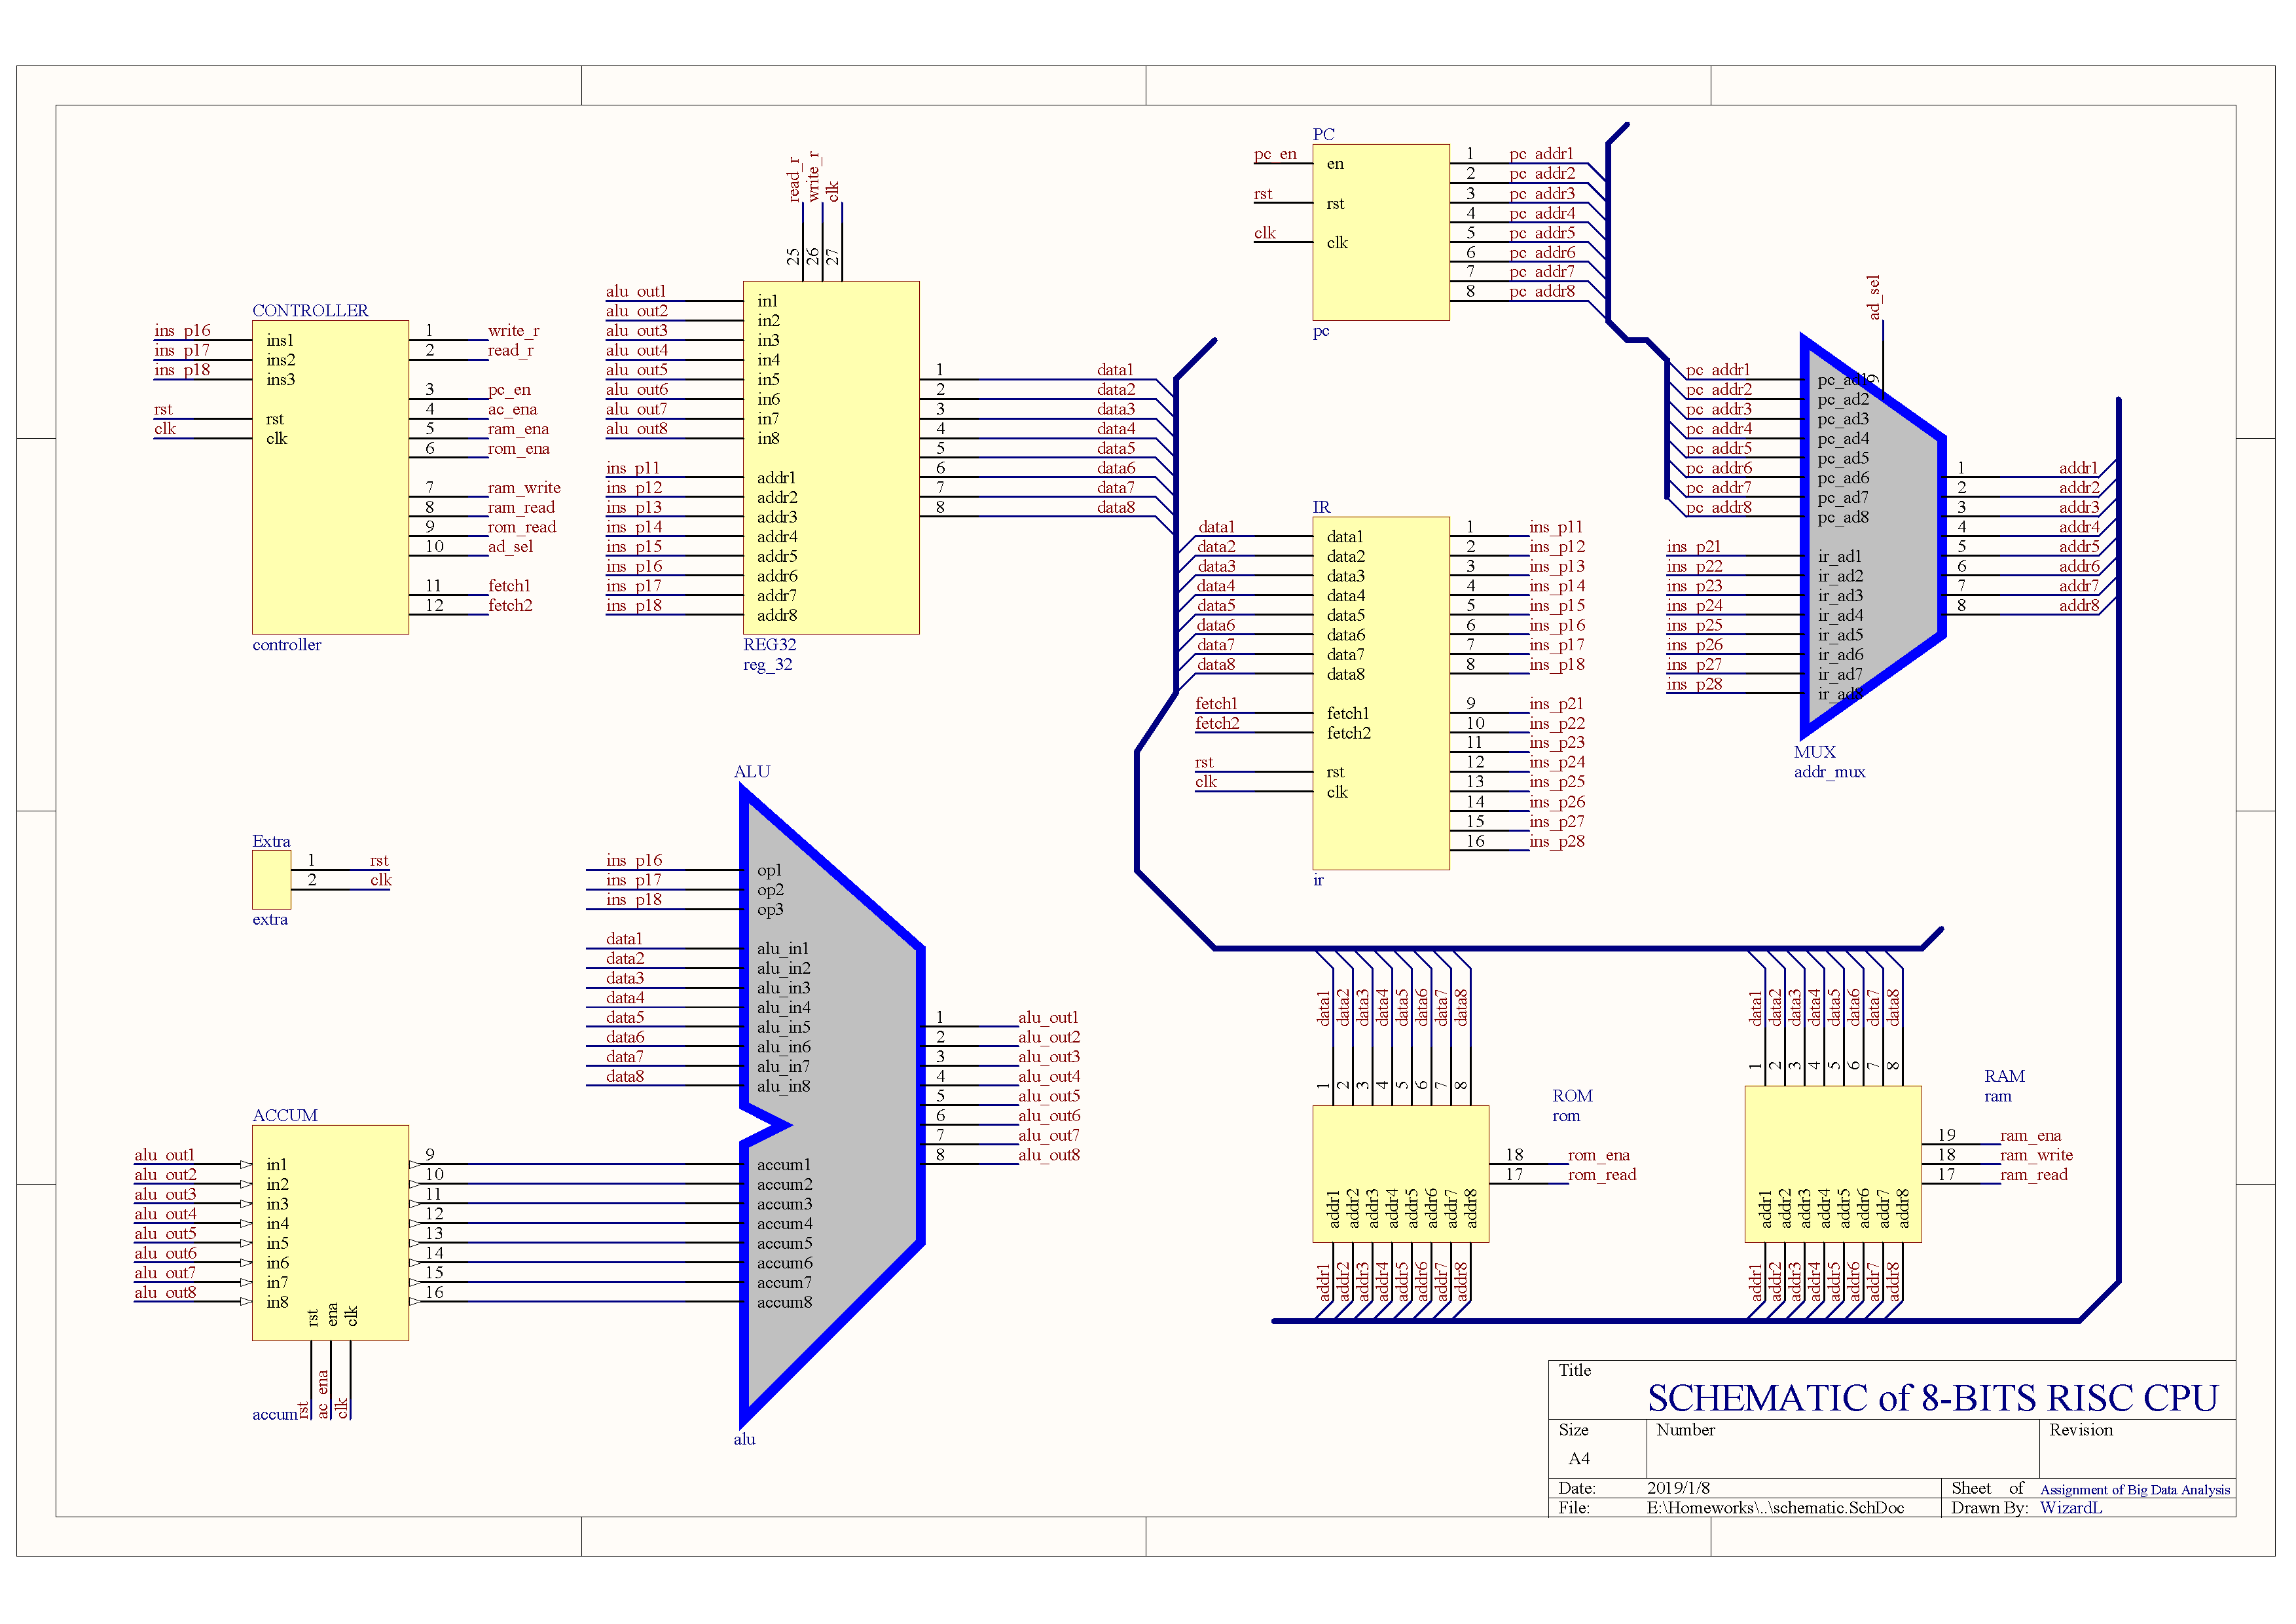This screenshot has width=2296, height=1624.
Task: Click the ac_ena label below ACCUM
Action: 323,1394
